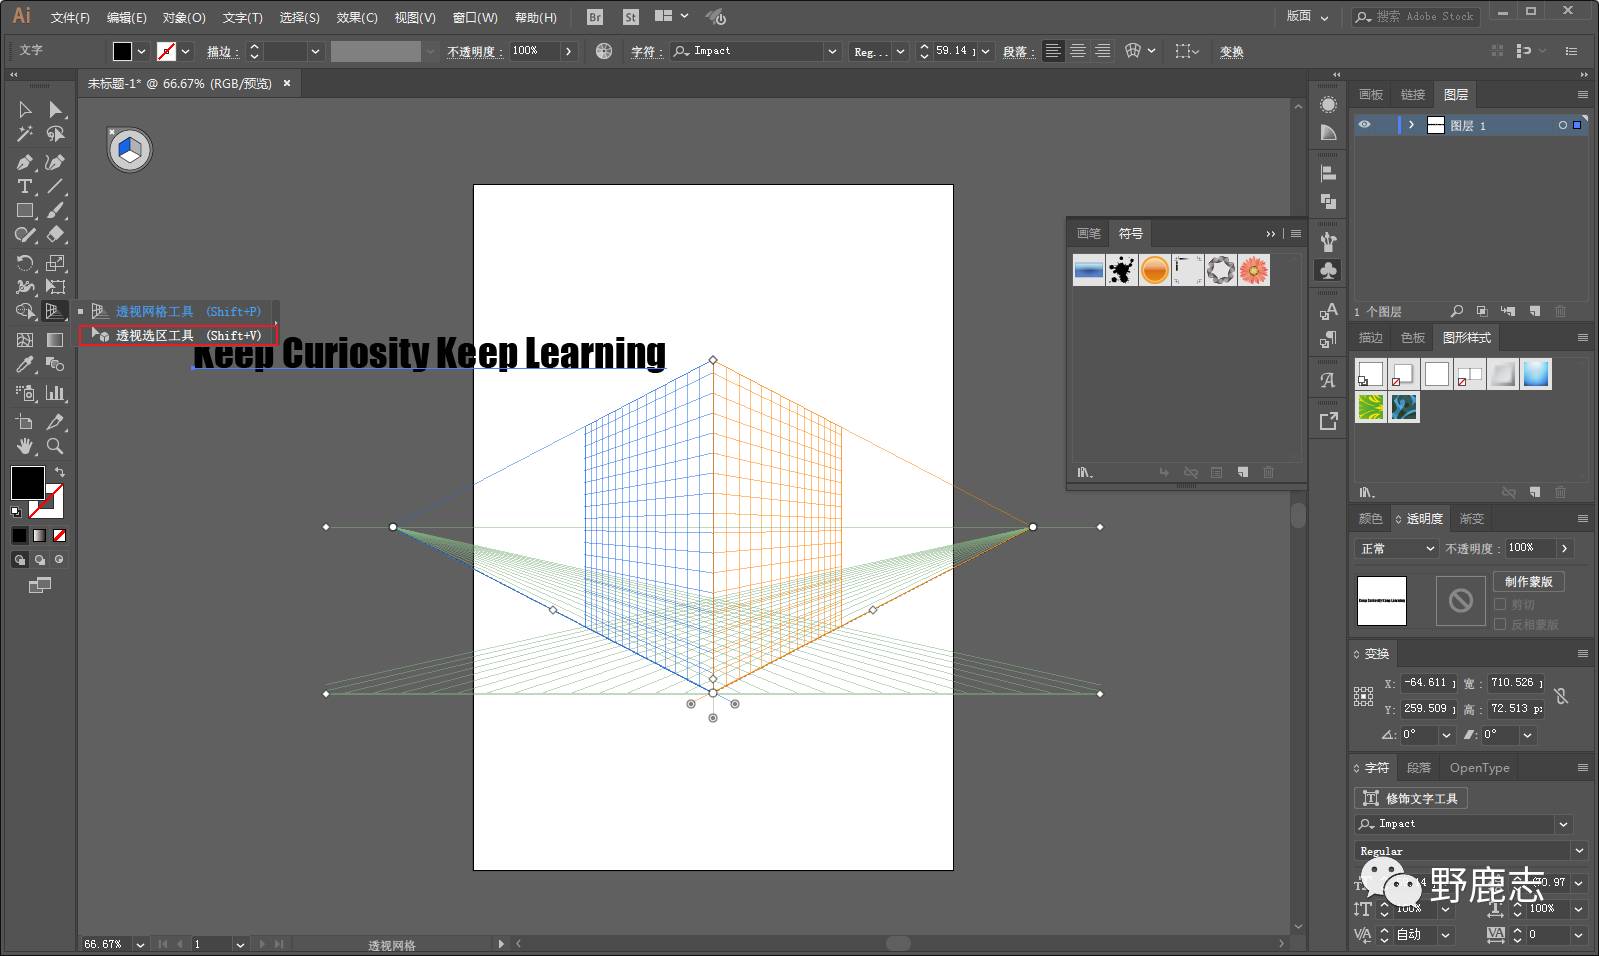Open the Impact font family dropdown
The height and width of the screenshot is (956, 1599).
pyautogui.click(x=831, y=51)
